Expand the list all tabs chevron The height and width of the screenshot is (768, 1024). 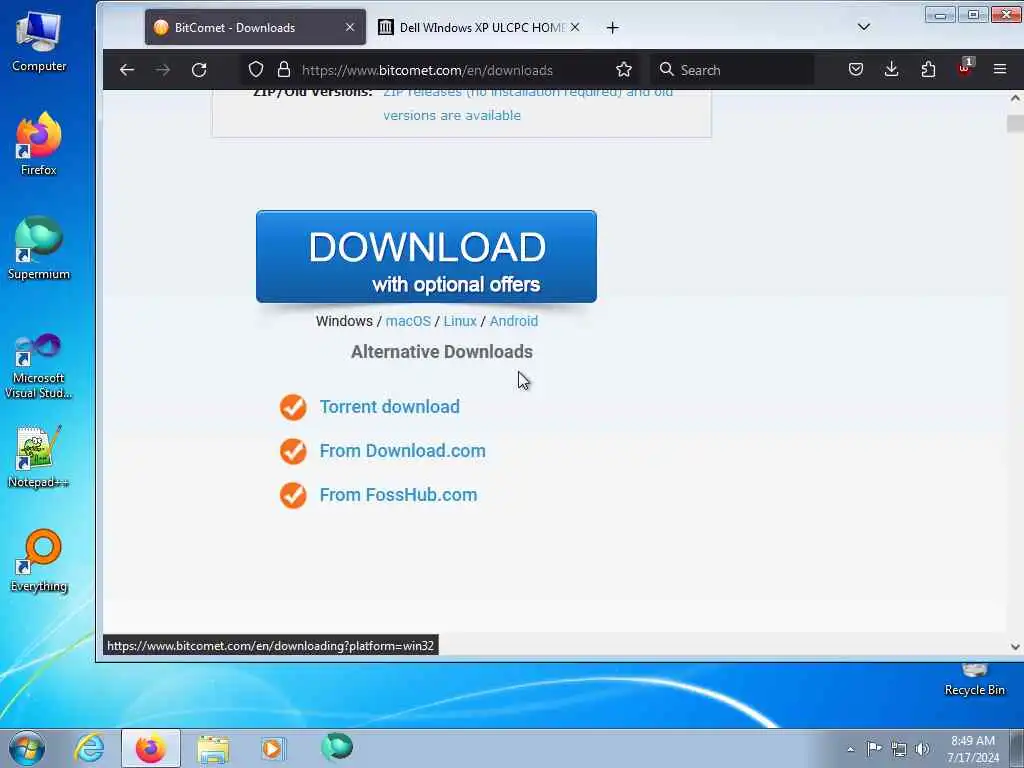point(863,27)
